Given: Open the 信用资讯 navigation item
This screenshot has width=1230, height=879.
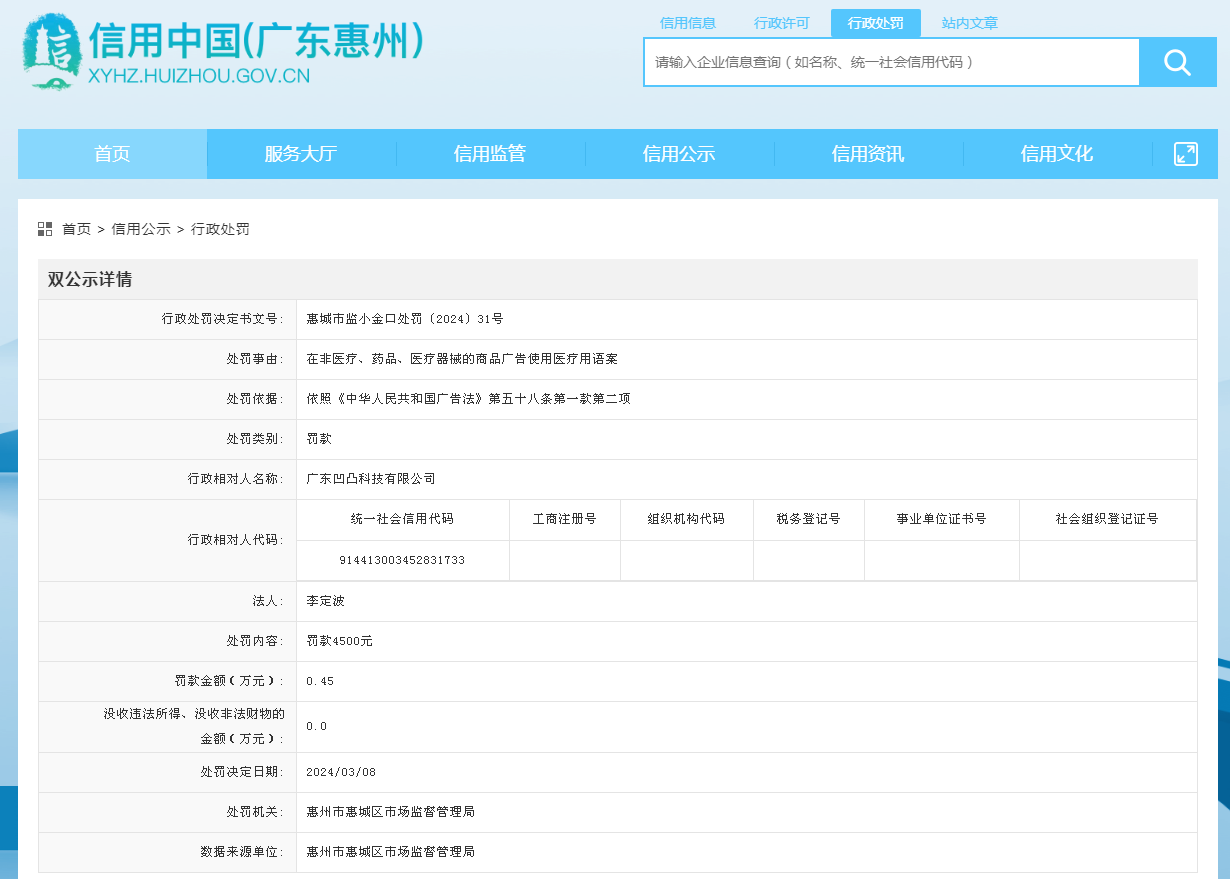Looking at the screenshot, I should pos(868,154).
